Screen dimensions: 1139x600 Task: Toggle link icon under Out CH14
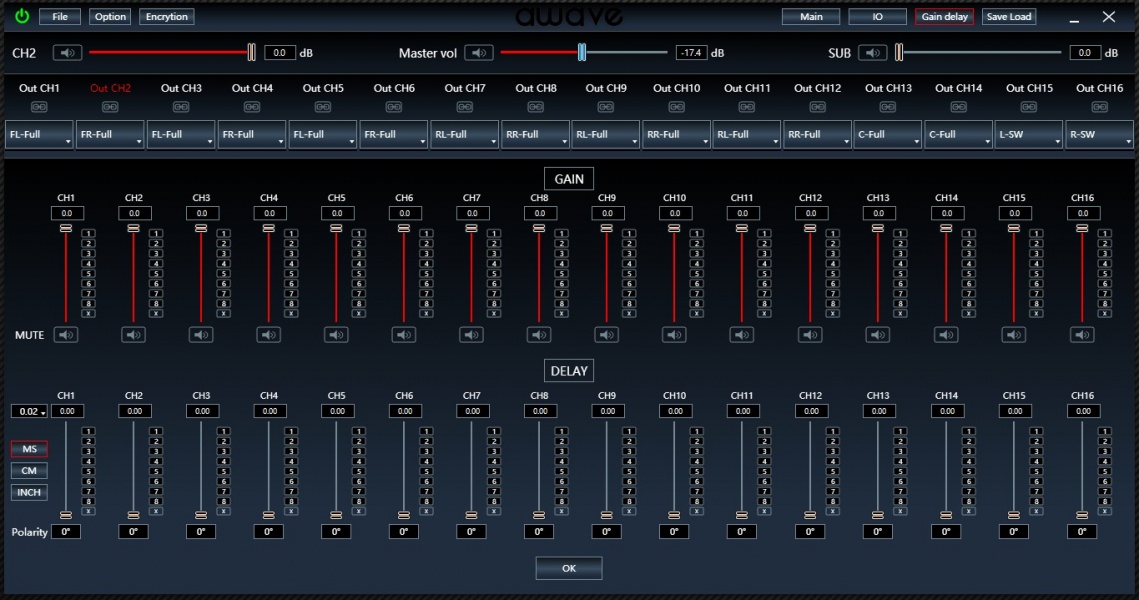(x=958, y=107)
